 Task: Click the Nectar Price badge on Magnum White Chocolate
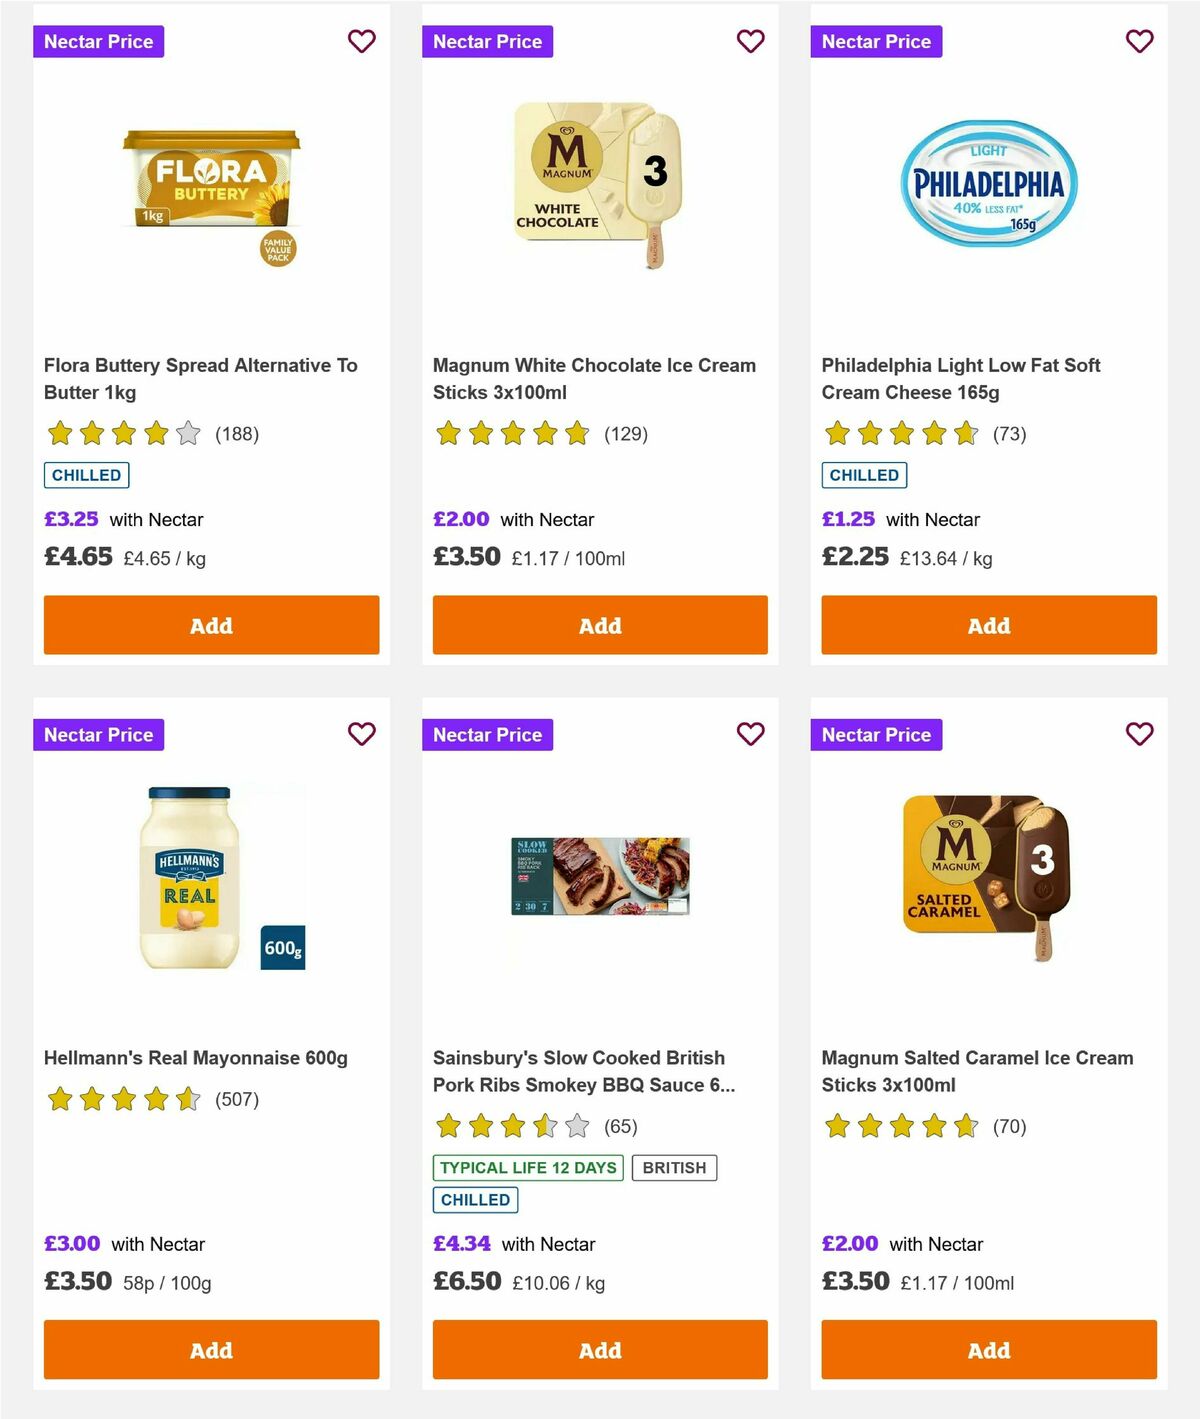click(487, 41)
